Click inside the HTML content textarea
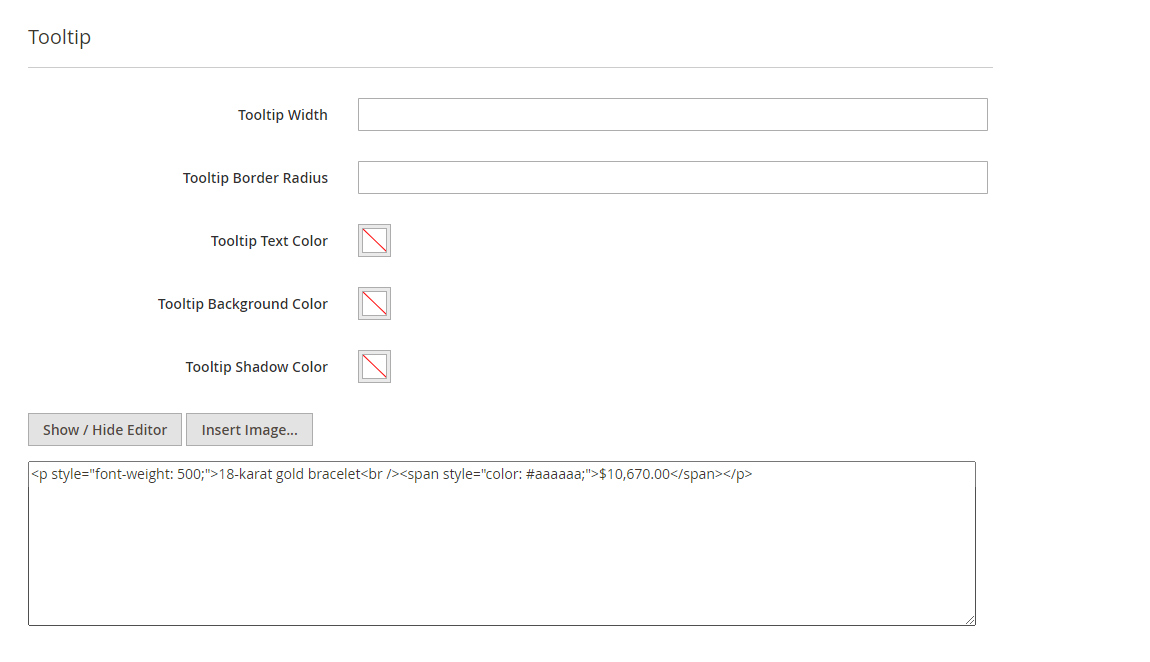The width and height of the screenshot is (1150, 662). coord(502,543)
